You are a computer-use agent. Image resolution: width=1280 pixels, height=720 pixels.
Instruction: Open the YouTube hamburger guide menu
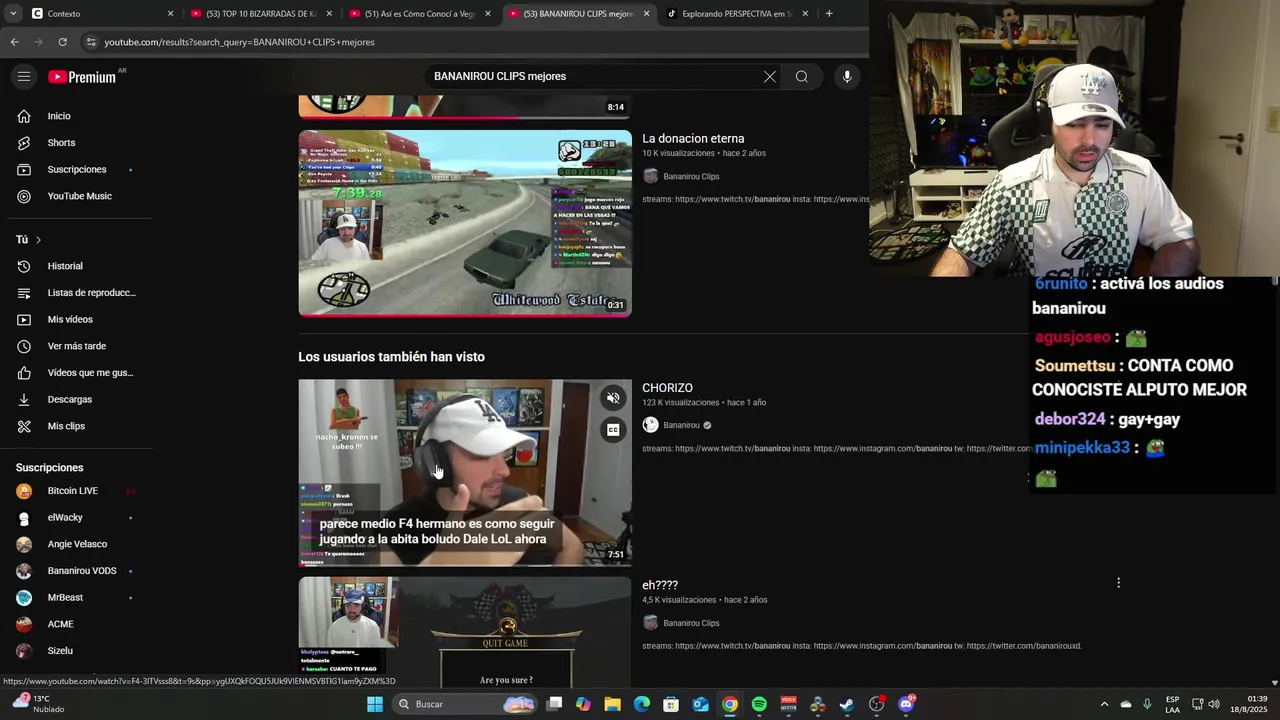coord(24,77)
